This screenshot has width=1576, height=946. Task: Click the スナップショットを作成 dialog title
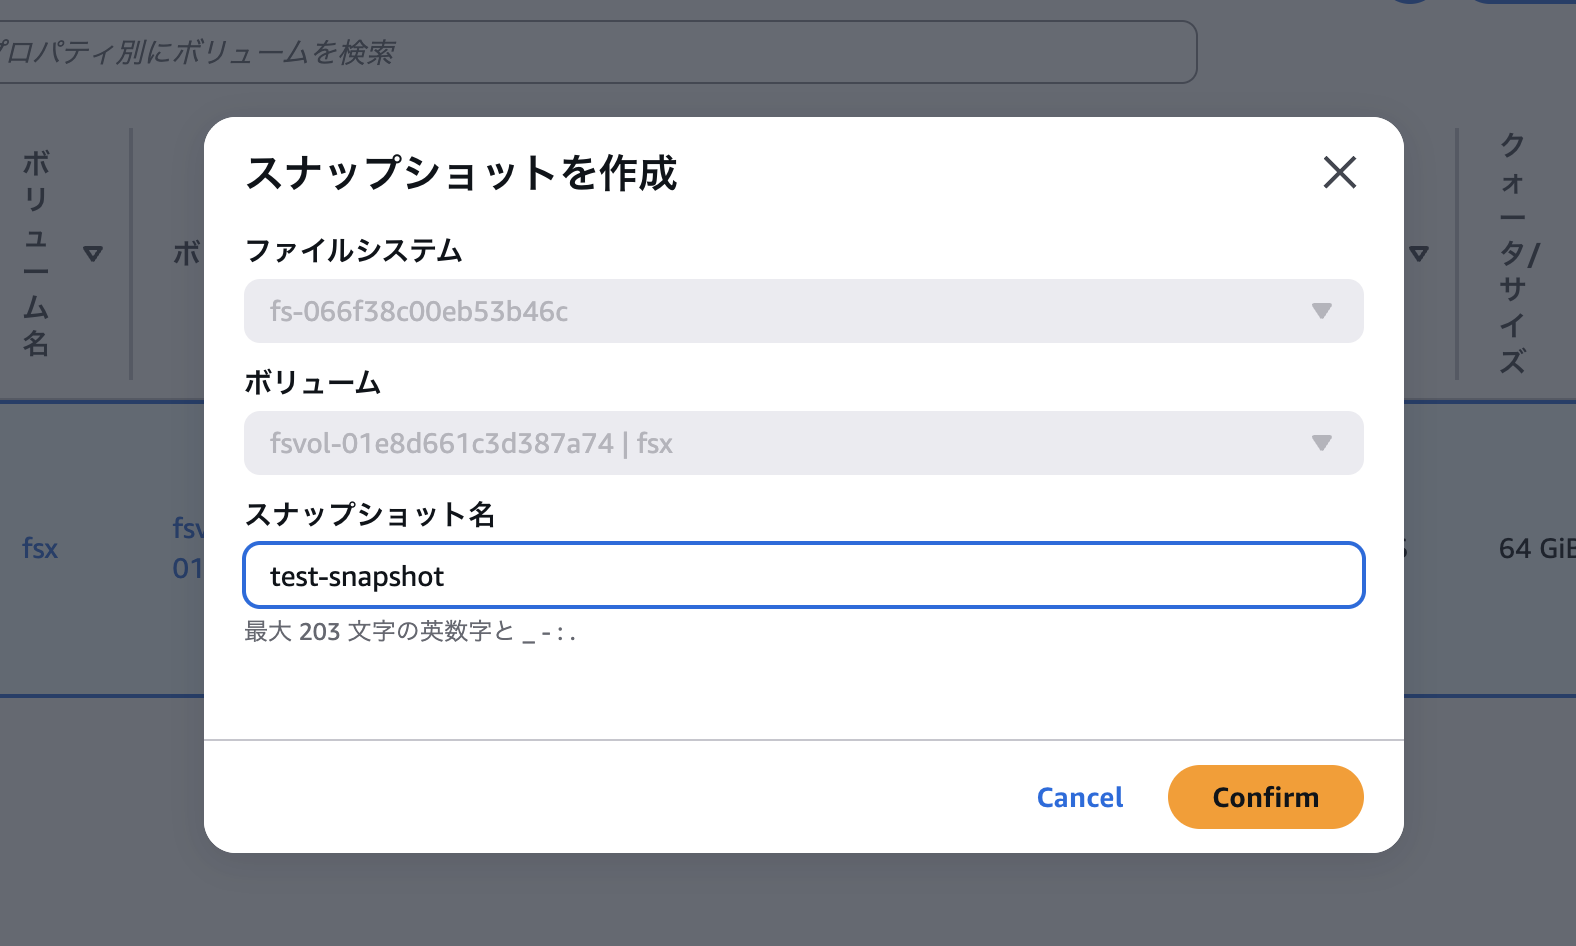click(x=461, y=173)
